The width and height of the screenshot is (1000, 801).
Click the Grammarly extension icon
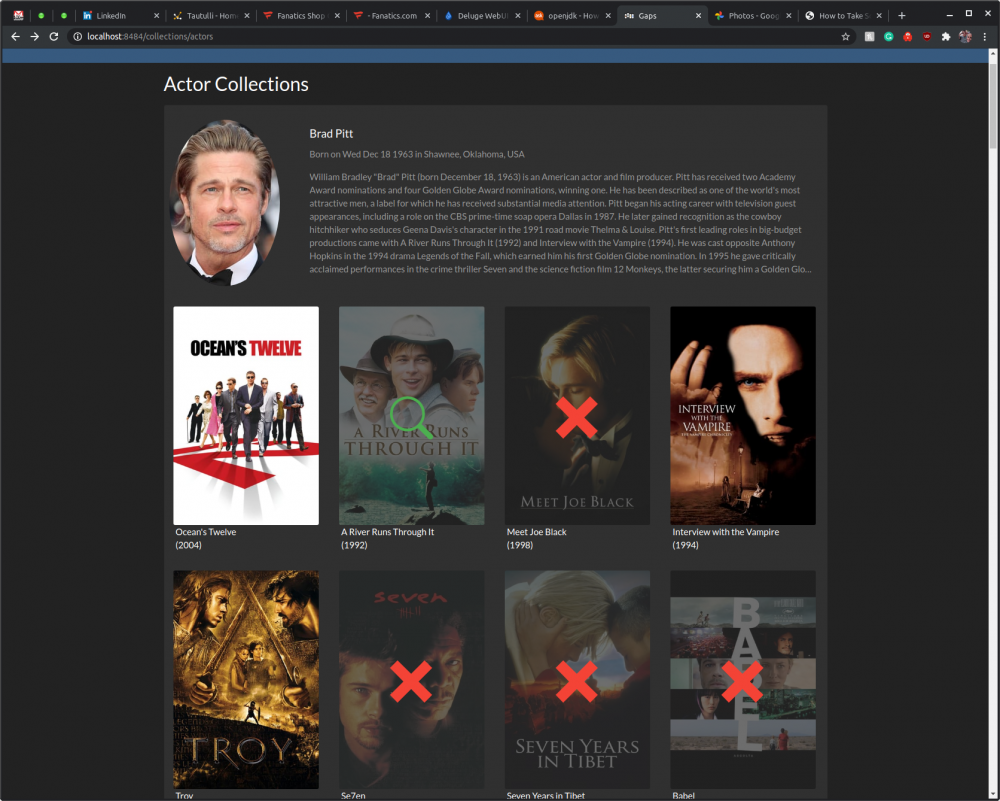pos(888,36)
